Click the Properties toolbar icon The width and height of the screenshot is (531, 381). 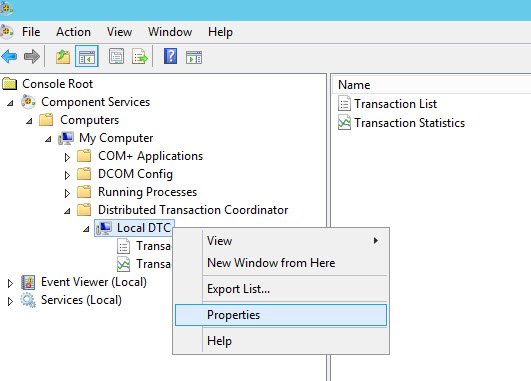pyautogui.click(x=116, y=56)
